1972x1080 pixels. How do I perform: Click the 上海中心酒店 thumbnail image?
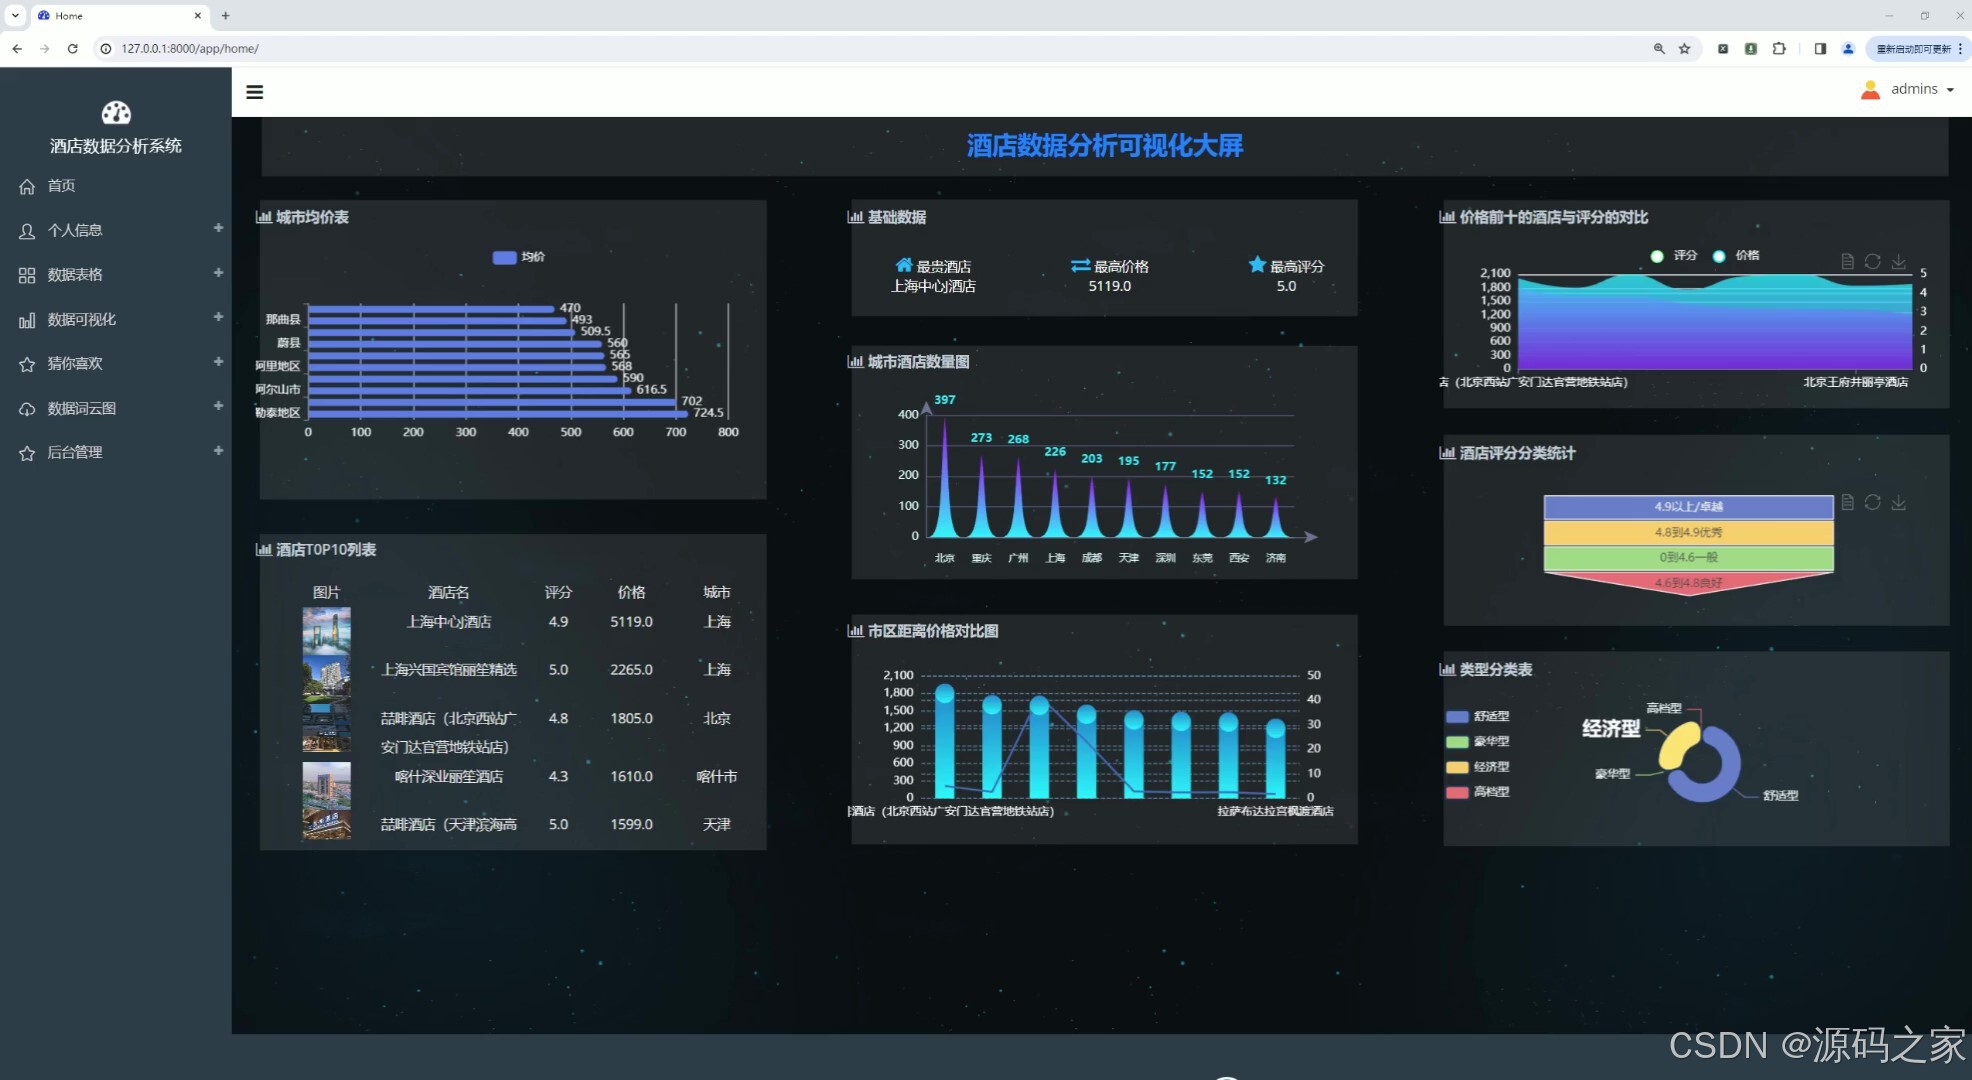coord(326,628)
